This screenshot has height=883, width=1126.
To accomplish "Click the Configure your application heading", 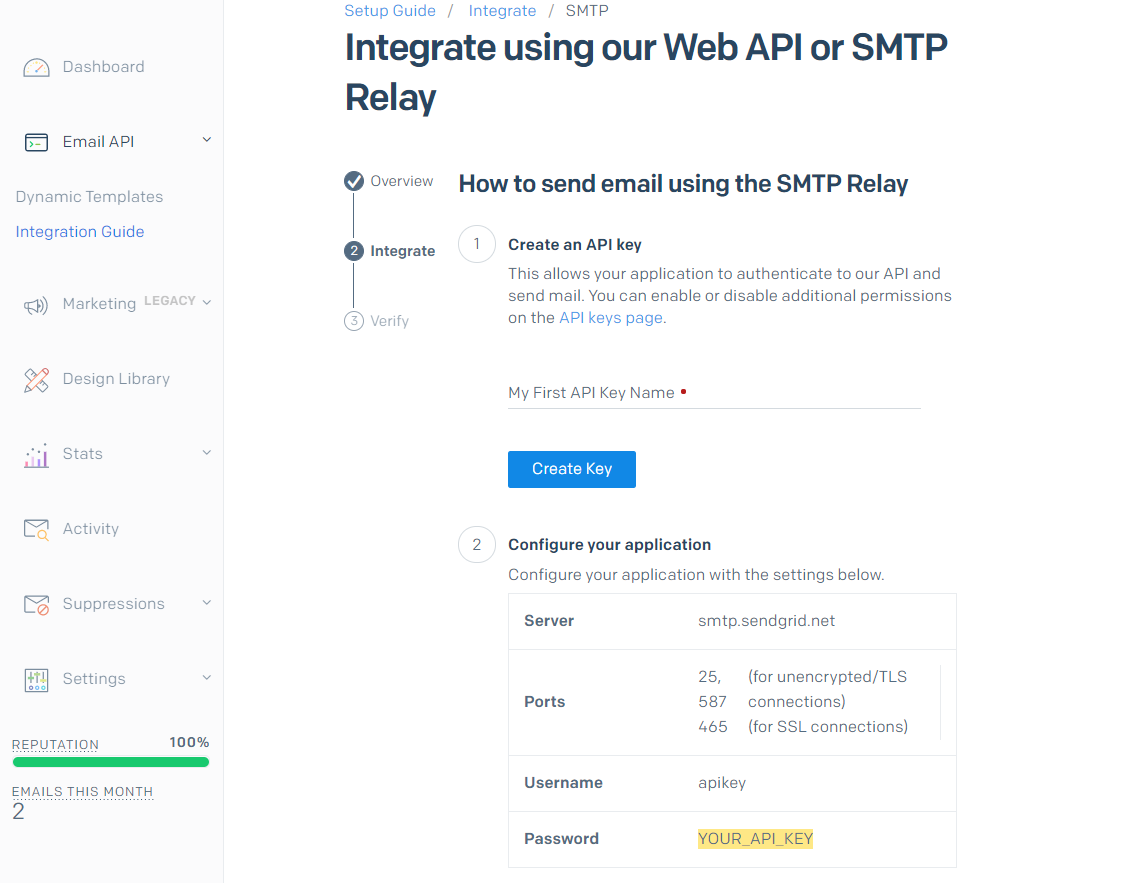I will coord(609,545).
